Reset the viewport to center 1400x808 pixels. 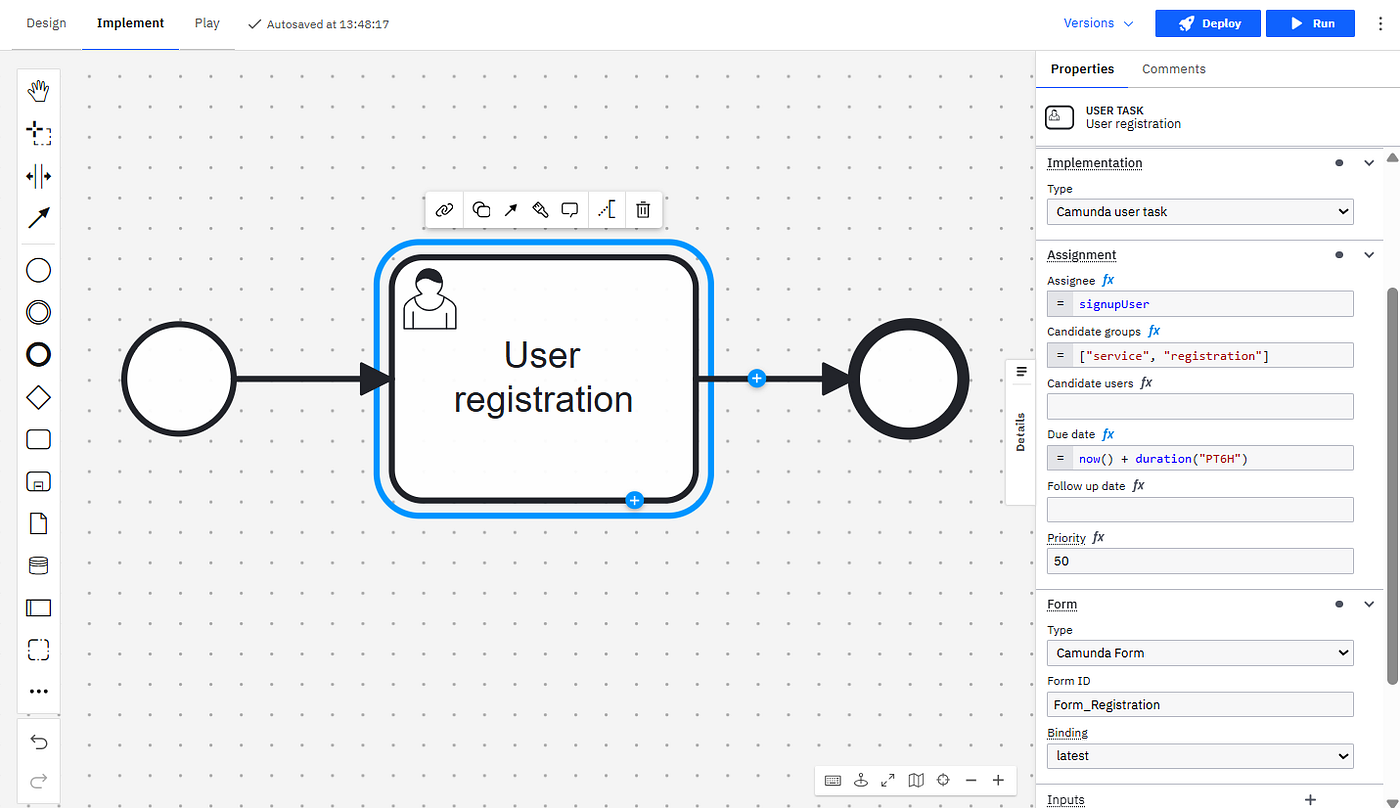[x=943, y=780]
